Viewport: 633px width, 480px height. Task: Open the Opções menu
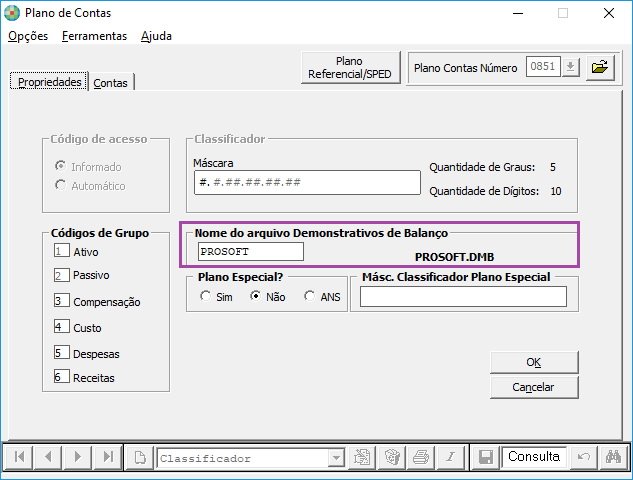[x=28, y=36]
